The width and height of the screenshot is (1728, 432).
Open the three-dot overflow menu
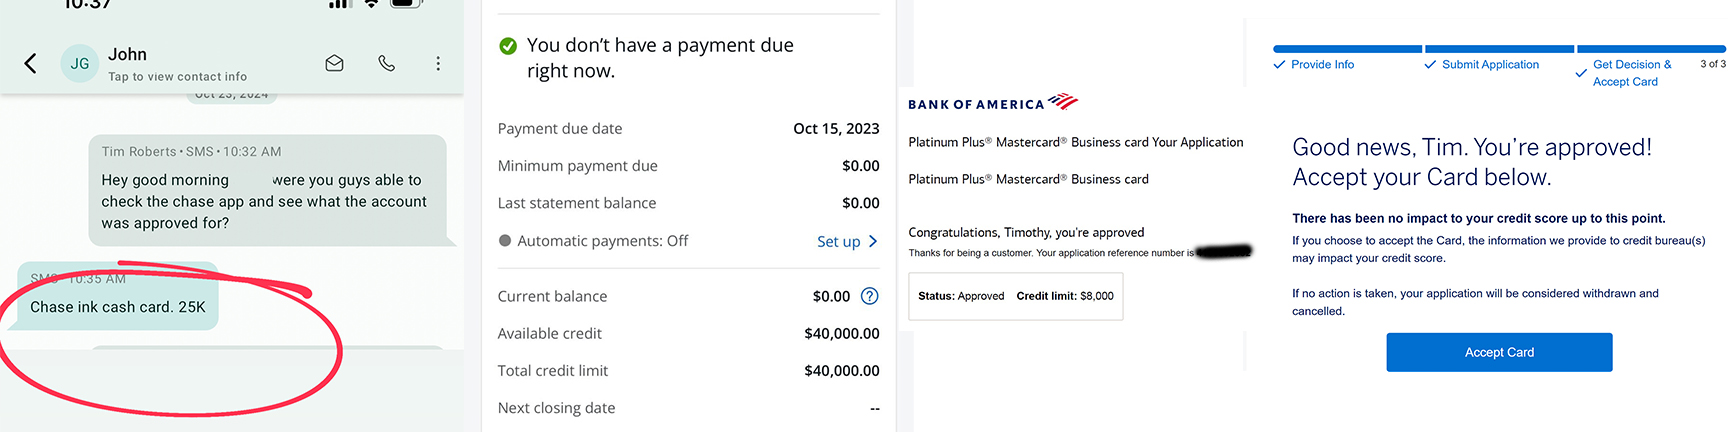(438, 63)
